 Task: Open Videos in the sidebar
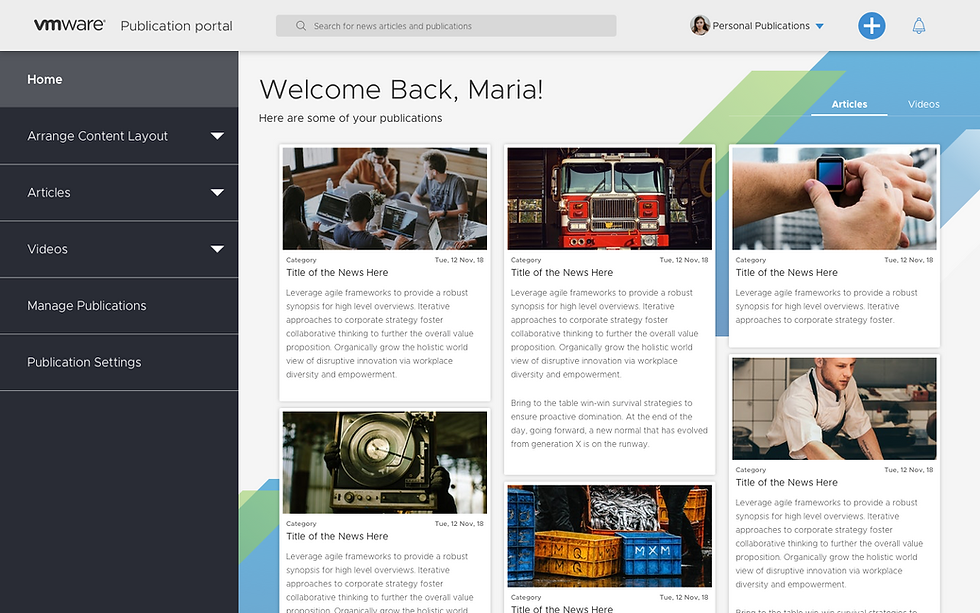(119, 249)
